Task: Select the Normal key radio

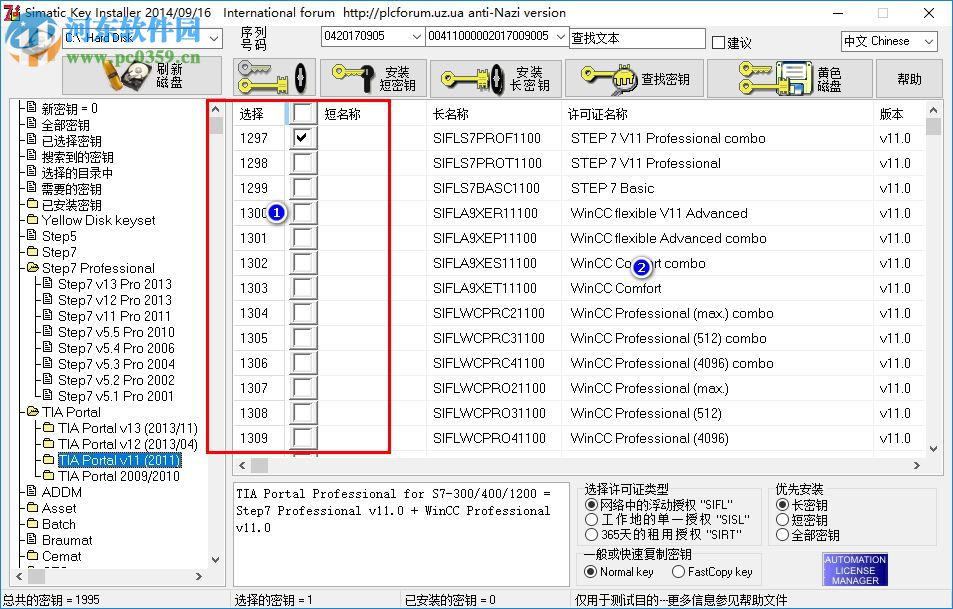Action: [590, 572]
